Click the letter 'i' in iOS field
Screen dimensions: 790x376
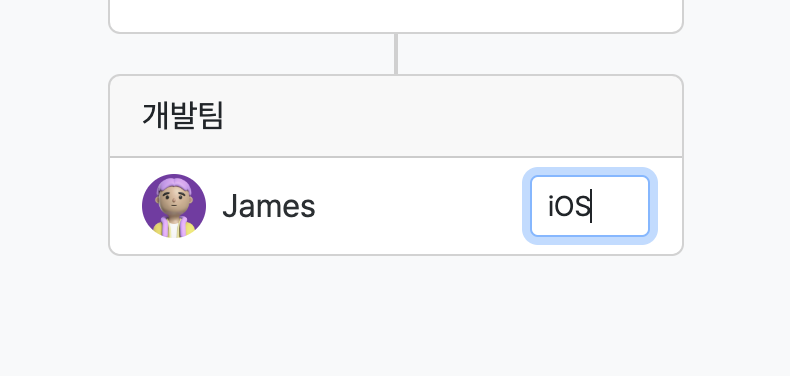(551, 207)
